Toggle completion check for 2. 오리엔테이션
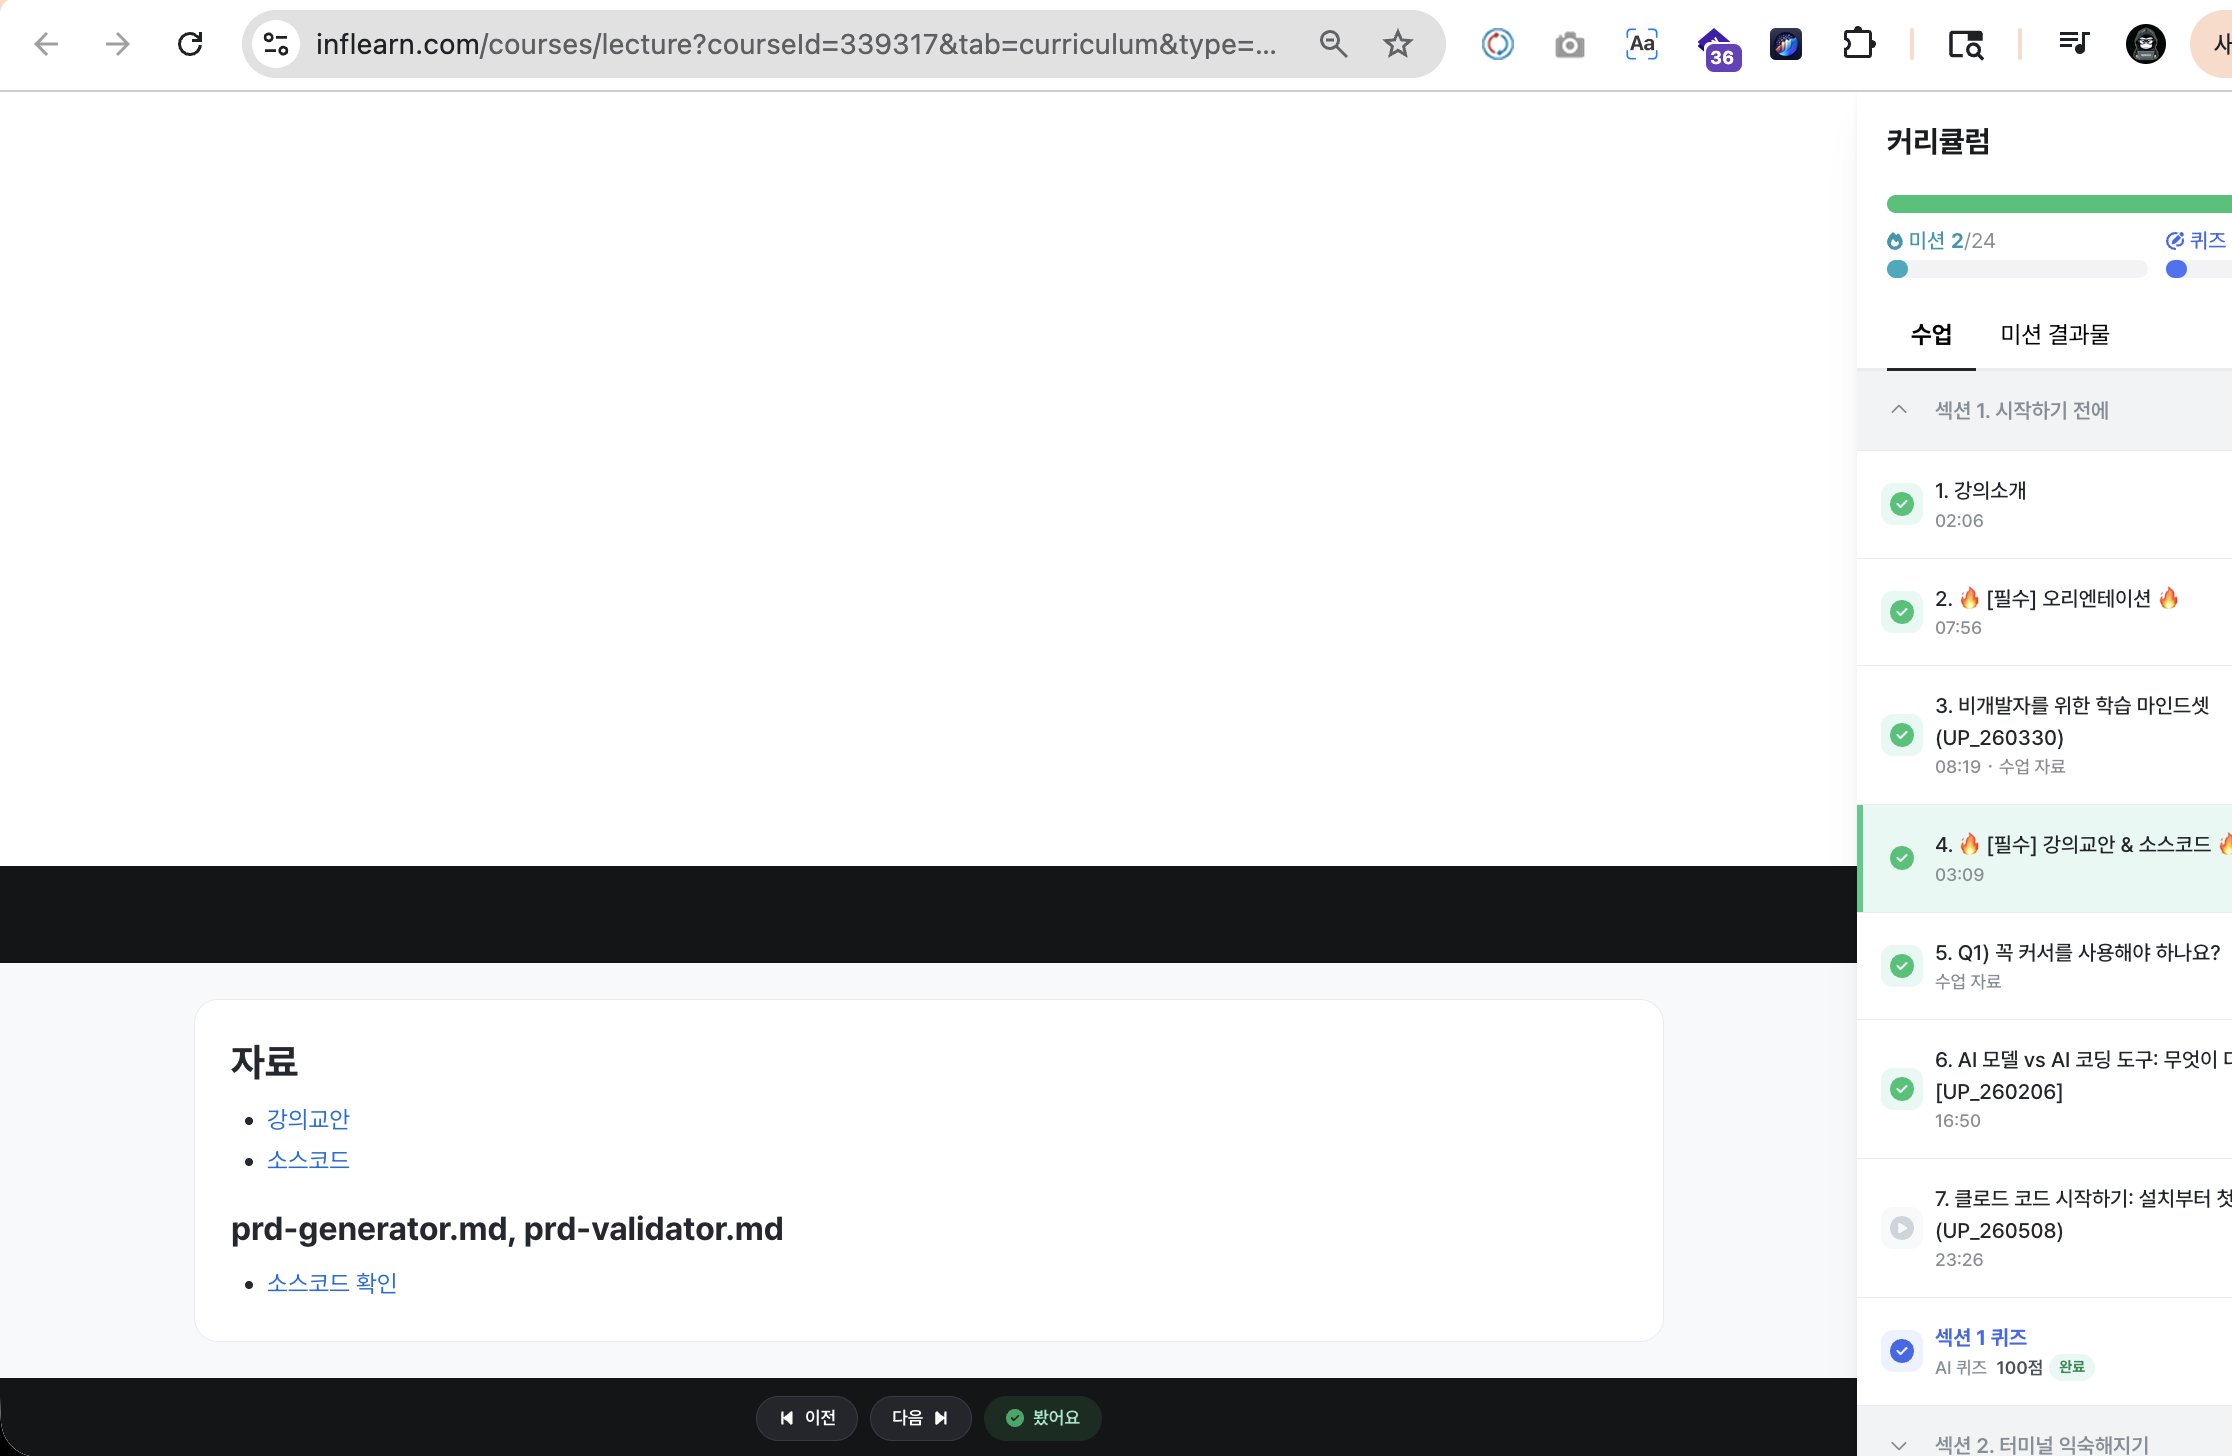This screenshot has width=2232, height=1456. pyautogui.click(x=1902, y=612)
